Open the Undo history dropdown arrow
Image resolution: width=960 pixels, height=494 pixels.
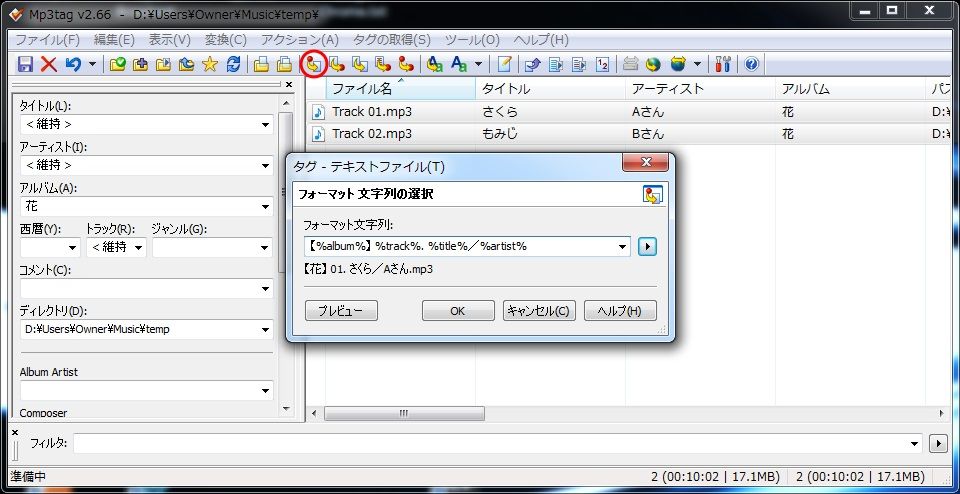pos(92,64)
